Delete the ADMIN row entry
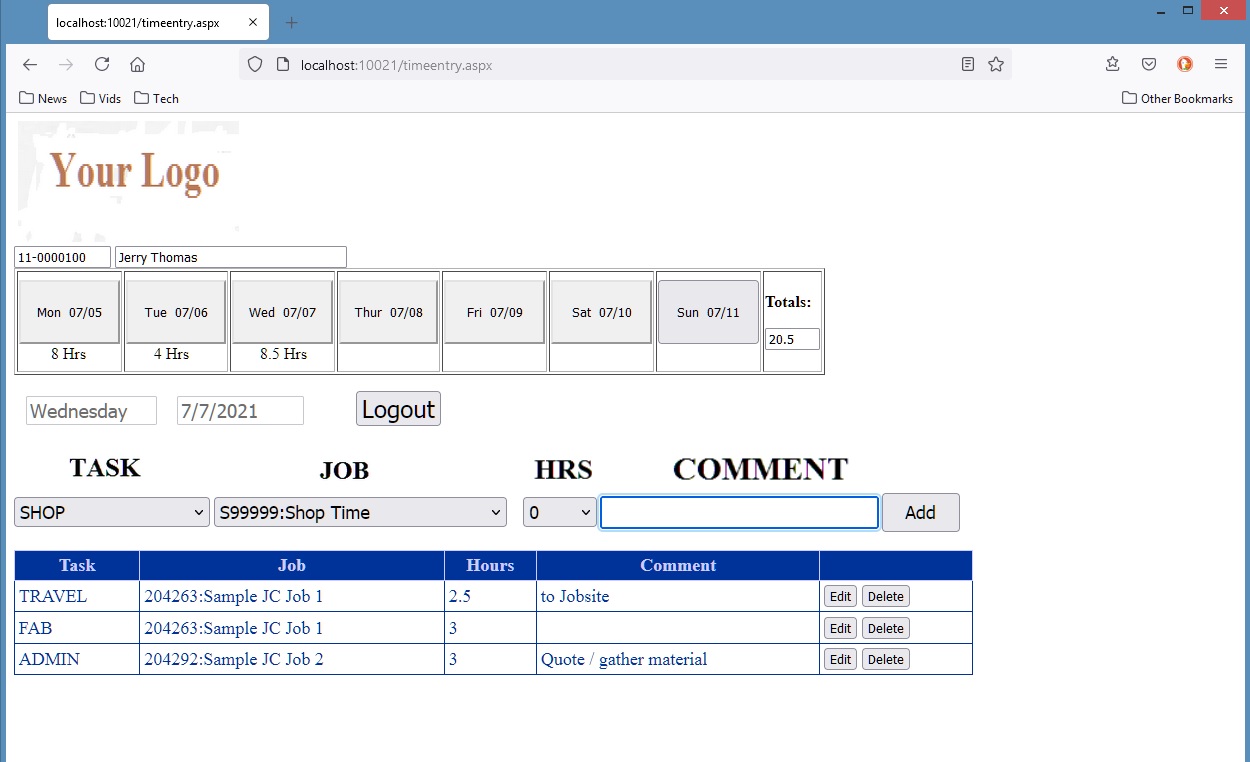Viewport: 1250px width, 762px height. (885, 659)
